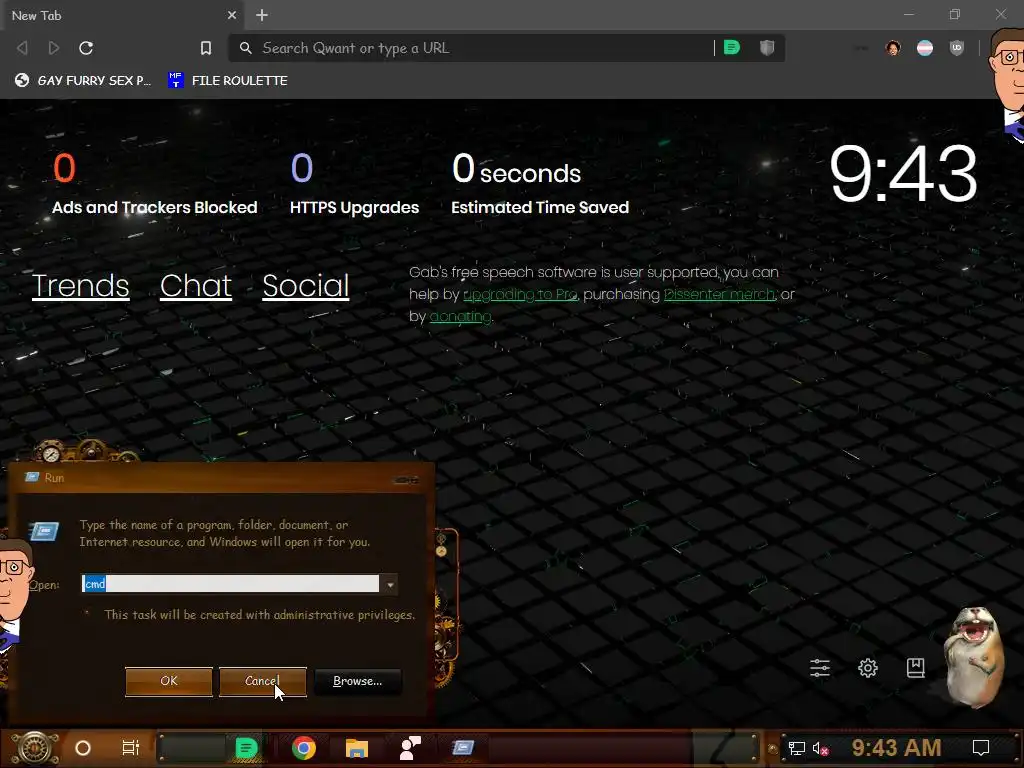Open the FILE ROULETTE bookmark
The width and height of the screenshot is (1024, 768).
[x=227, y=80]
